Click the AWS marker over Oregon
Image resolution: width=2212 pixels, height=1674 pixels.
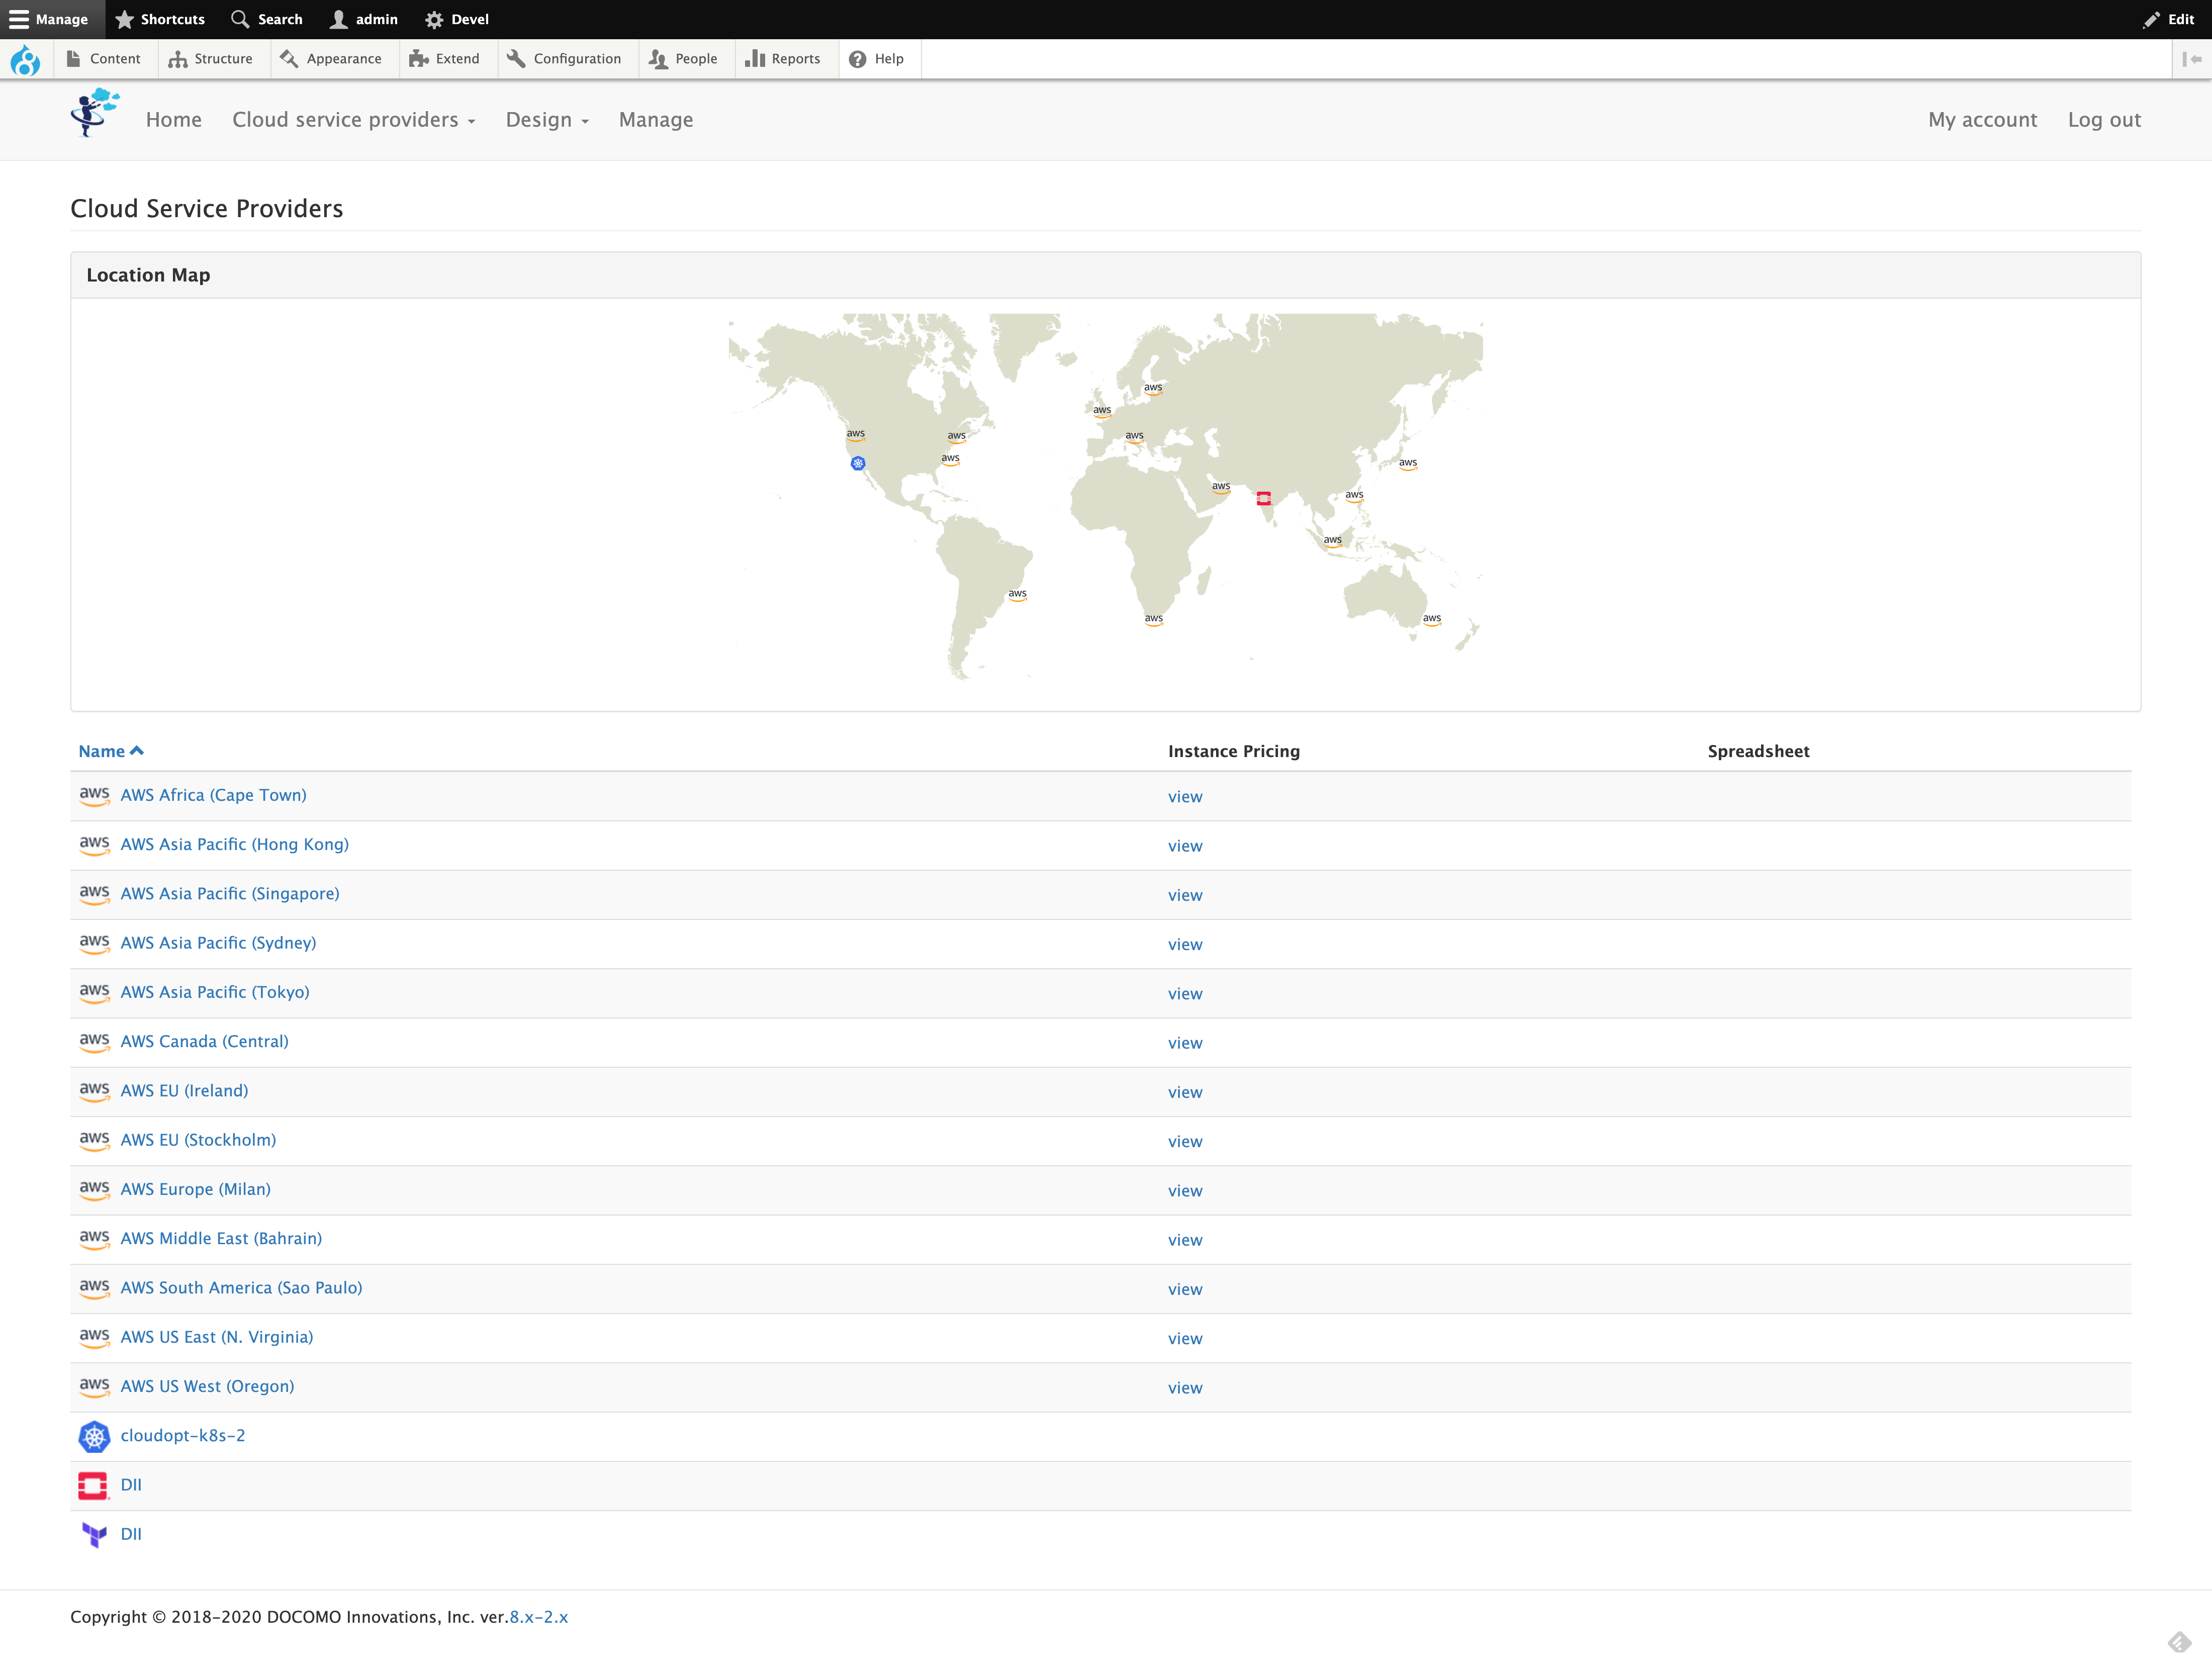pyautogui.click(x=856, y=435)
